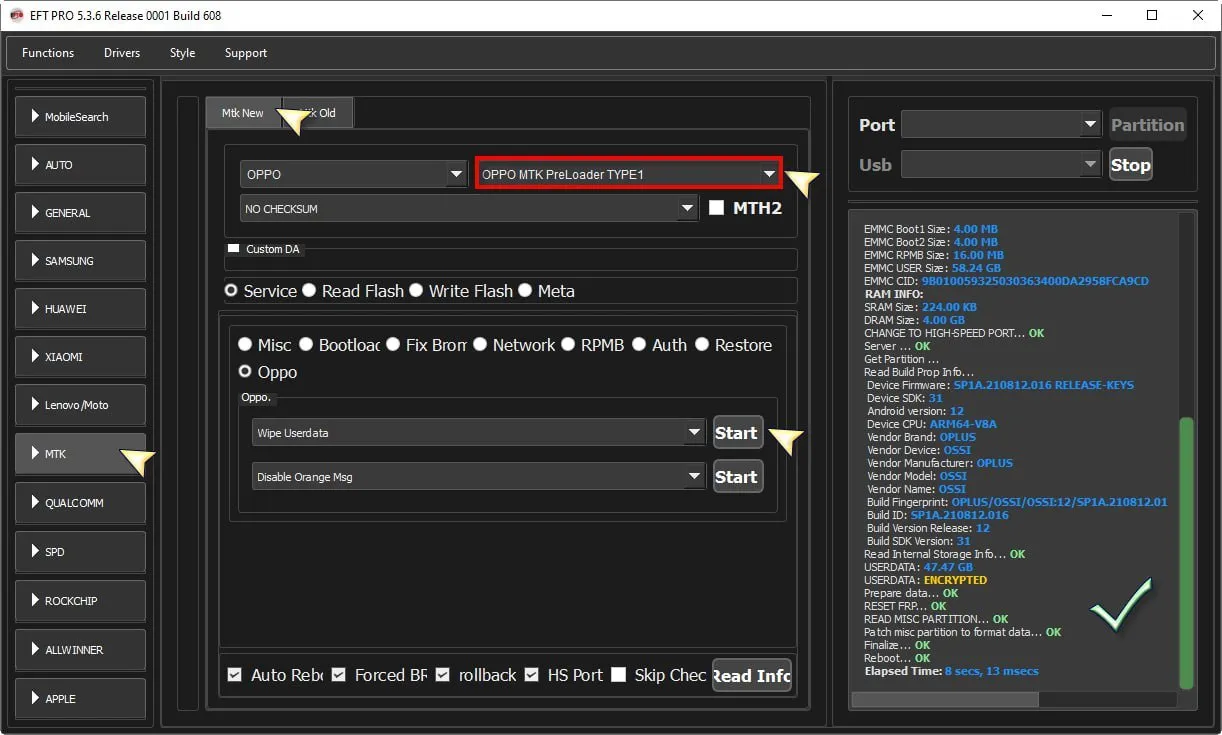Click the EFT PRO app icon in title bar

pyautogui.click(x=16, y=16)
